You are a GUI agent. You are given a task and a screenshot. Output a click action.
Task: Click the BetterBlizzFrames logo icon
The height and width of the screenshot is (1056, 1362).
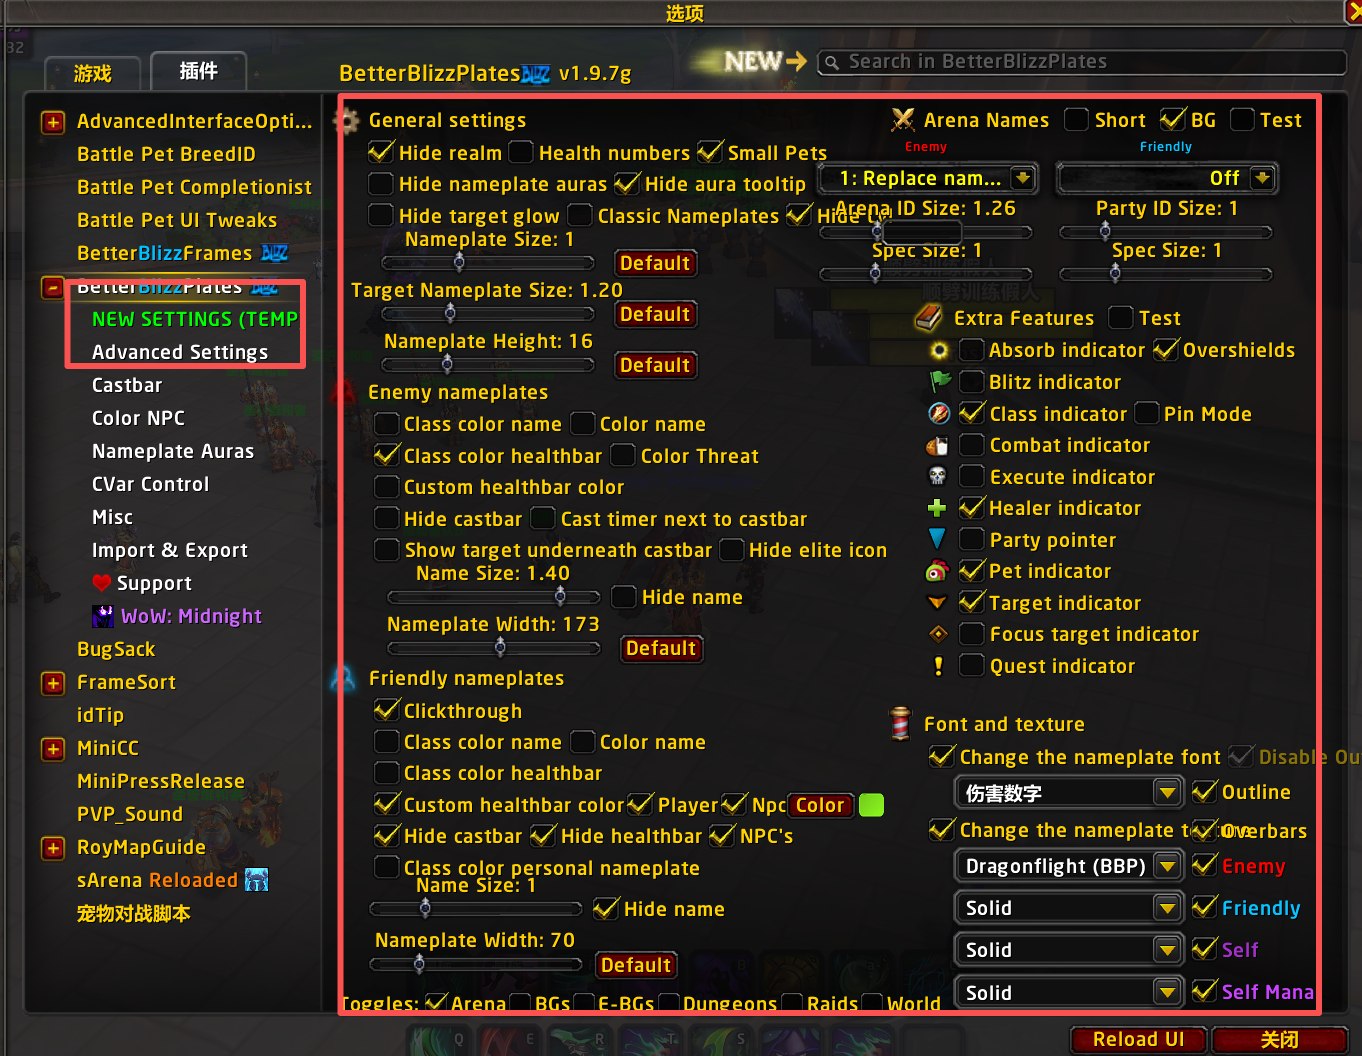(274, 253)
